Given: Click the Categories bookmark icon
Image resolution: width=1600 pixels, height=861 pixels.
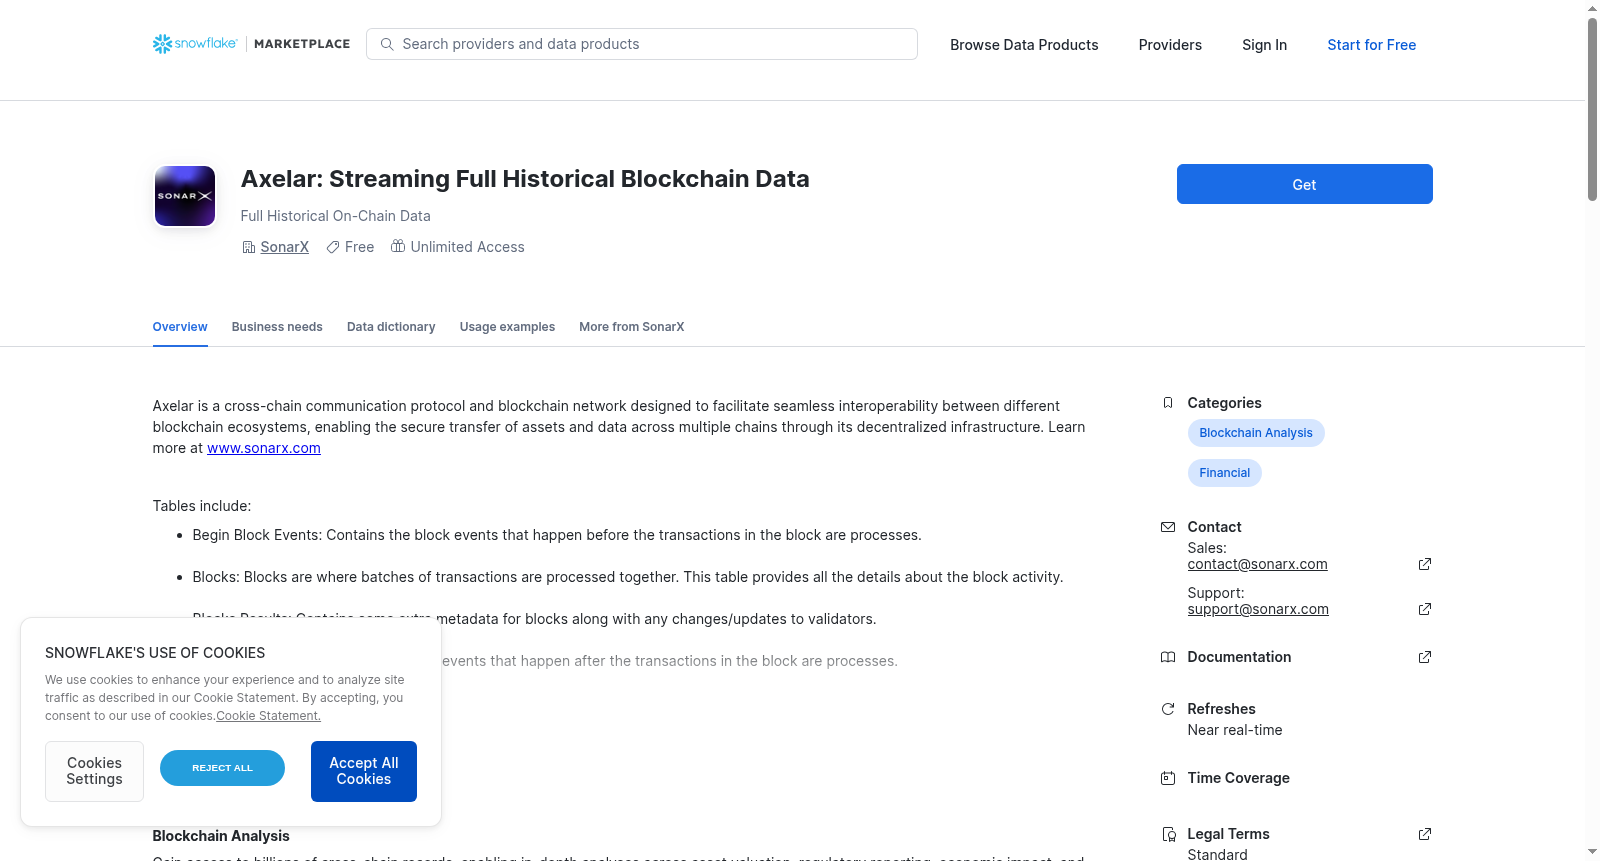Looking at the screenshot, I should click(x=1168, y=403).
